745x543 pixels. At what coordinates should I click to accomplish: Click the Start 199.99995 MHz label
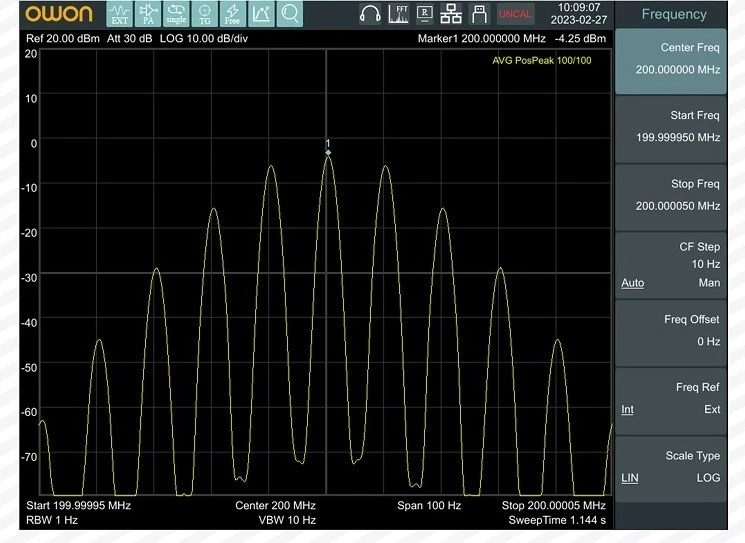[78, 505]
